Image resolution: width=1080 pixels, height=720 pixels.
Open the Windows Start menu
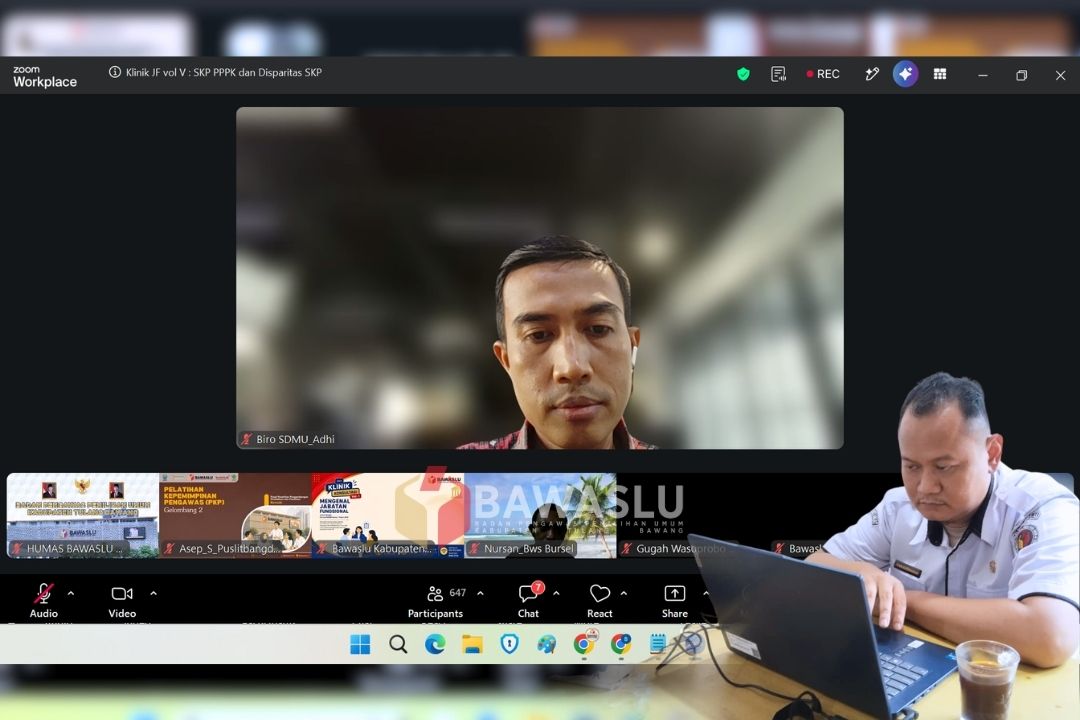click(360, 644)
